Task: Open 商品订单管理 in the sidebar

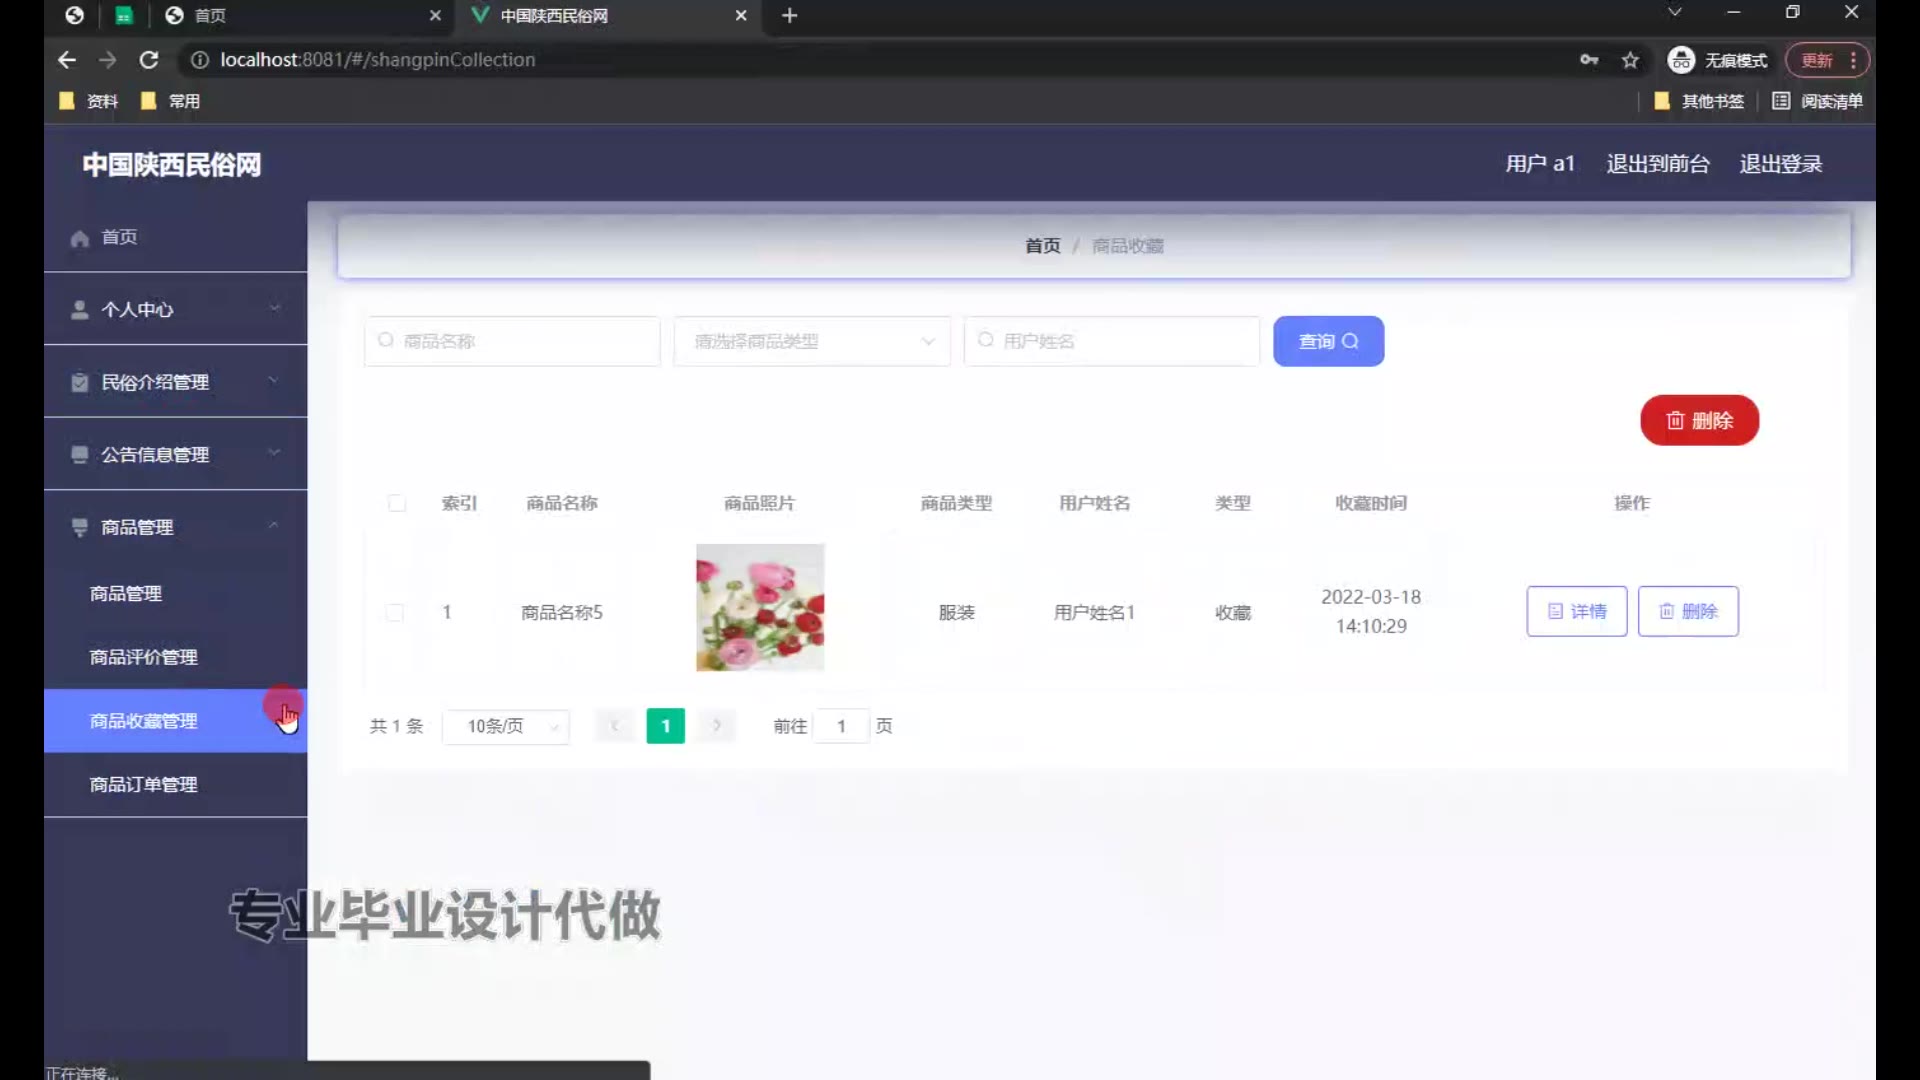Action: (x=144, y=785)
